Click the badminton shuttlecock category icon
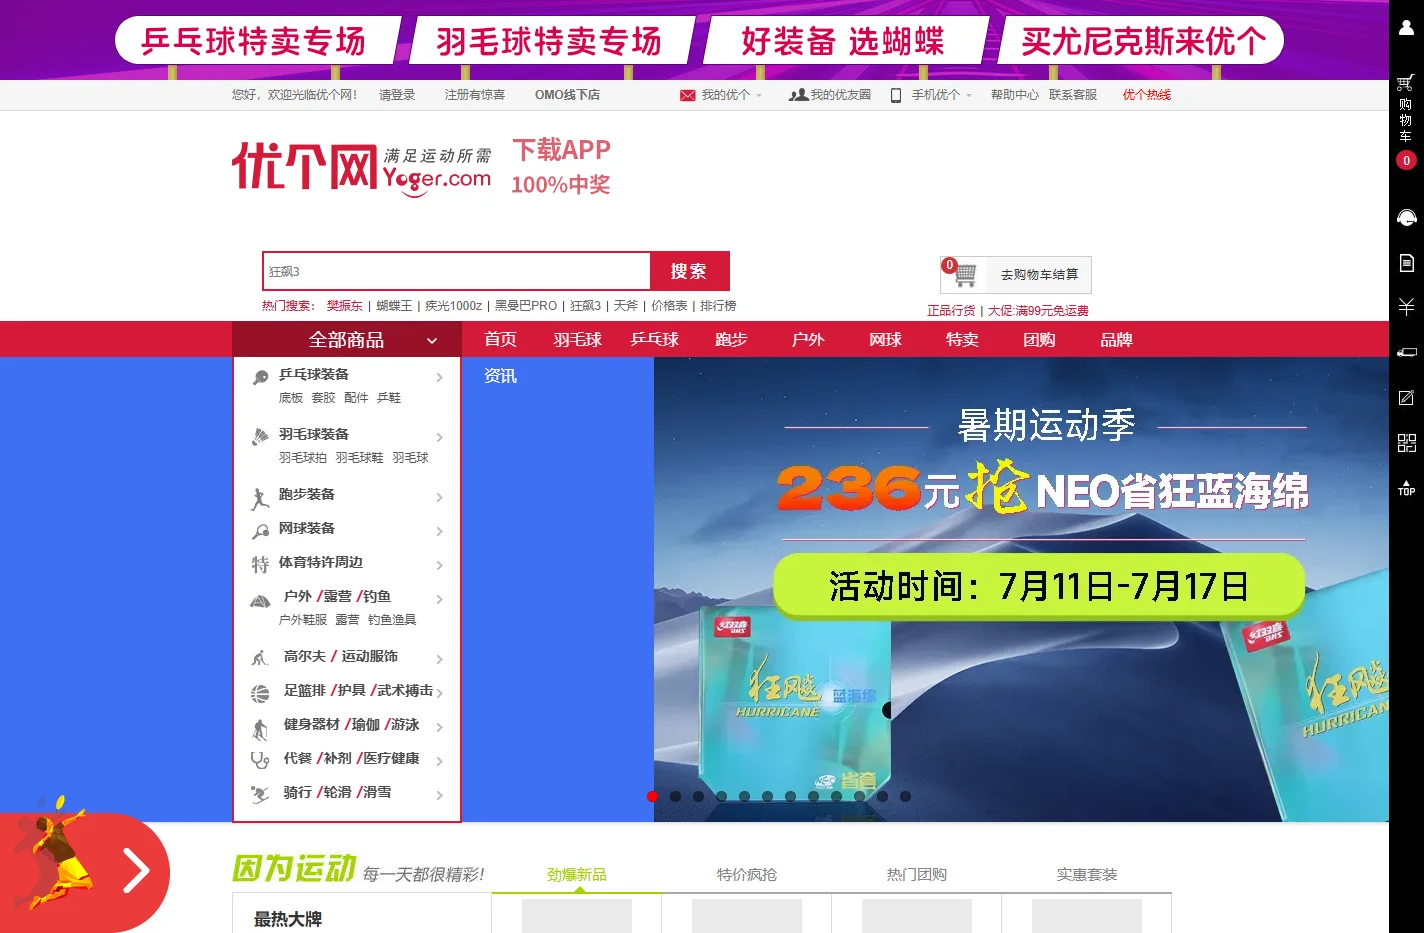The height and width of the screenshot is (933, 1424). [260, 437]
